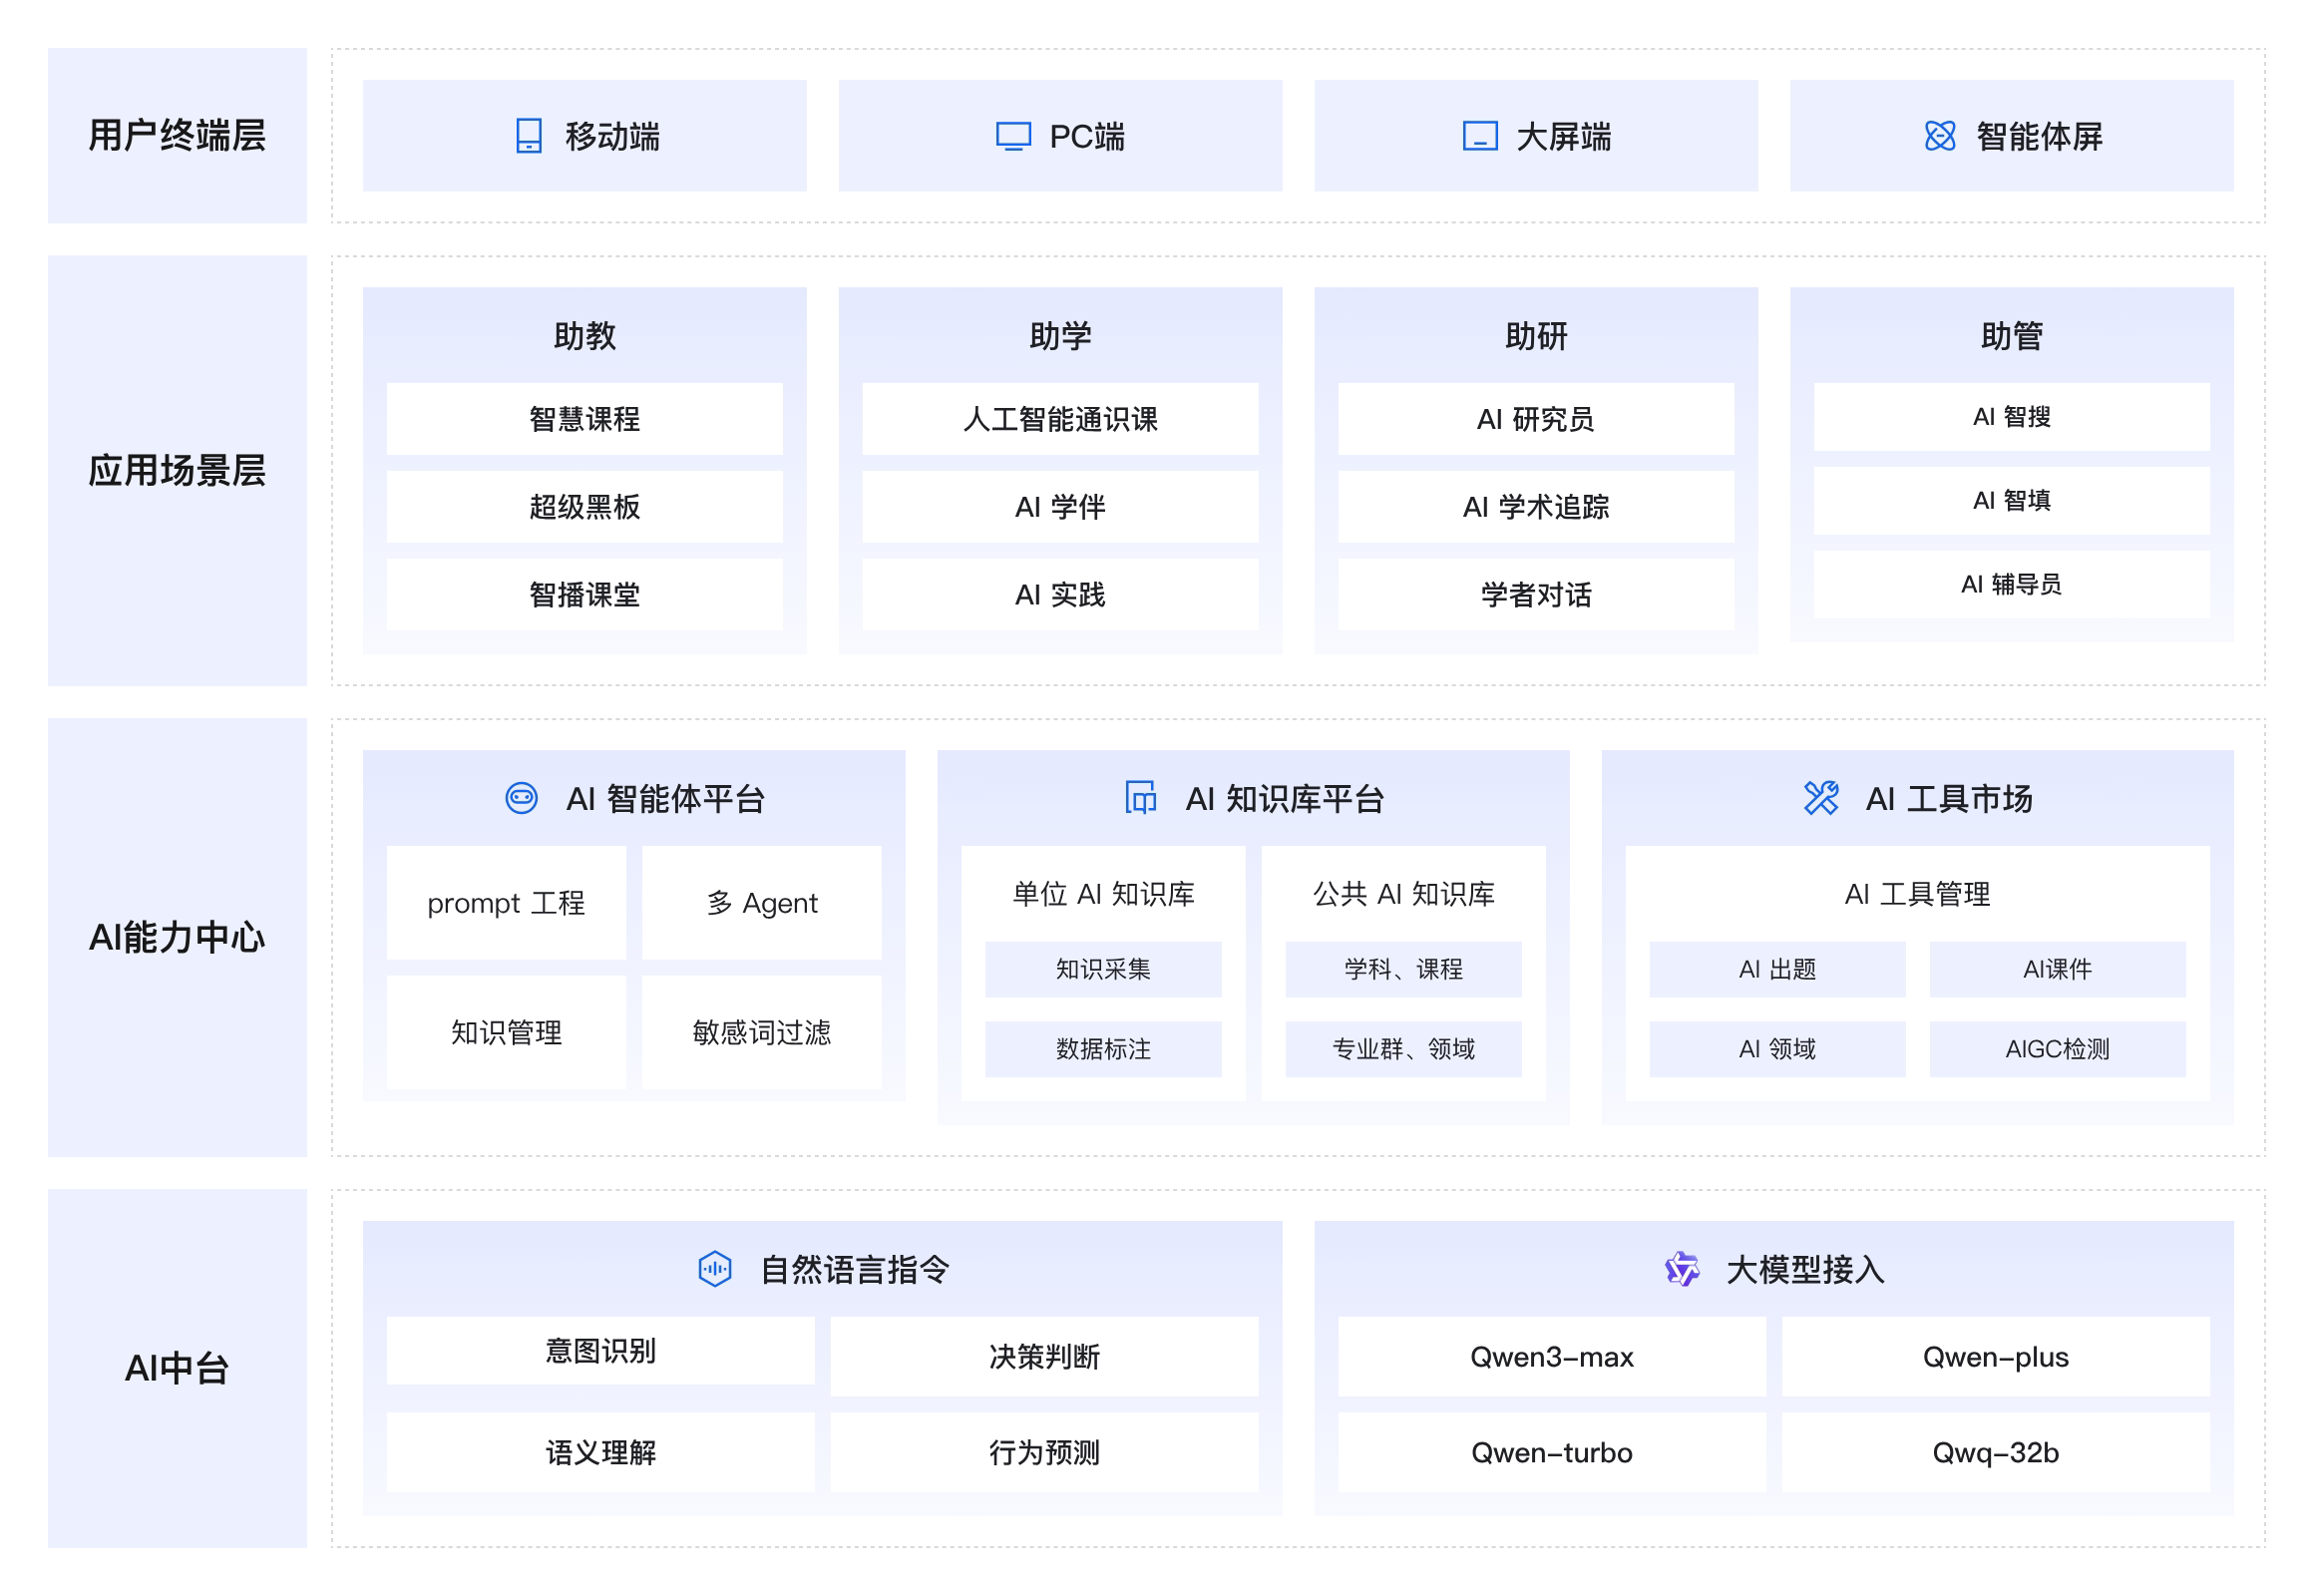Click the robot icon beside AI 智能体平台
2314x1596 pixels.
(523, 797)
